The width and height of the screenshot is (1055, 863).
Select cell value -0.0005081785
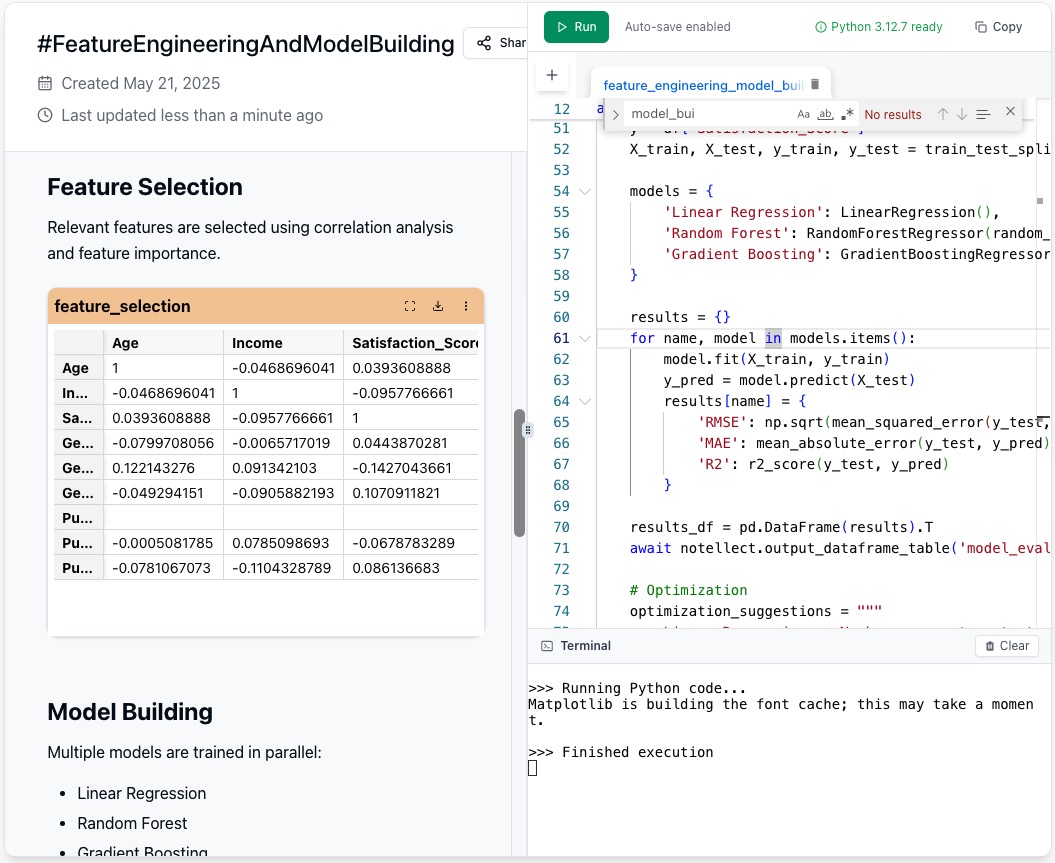[x=163, y=543]
